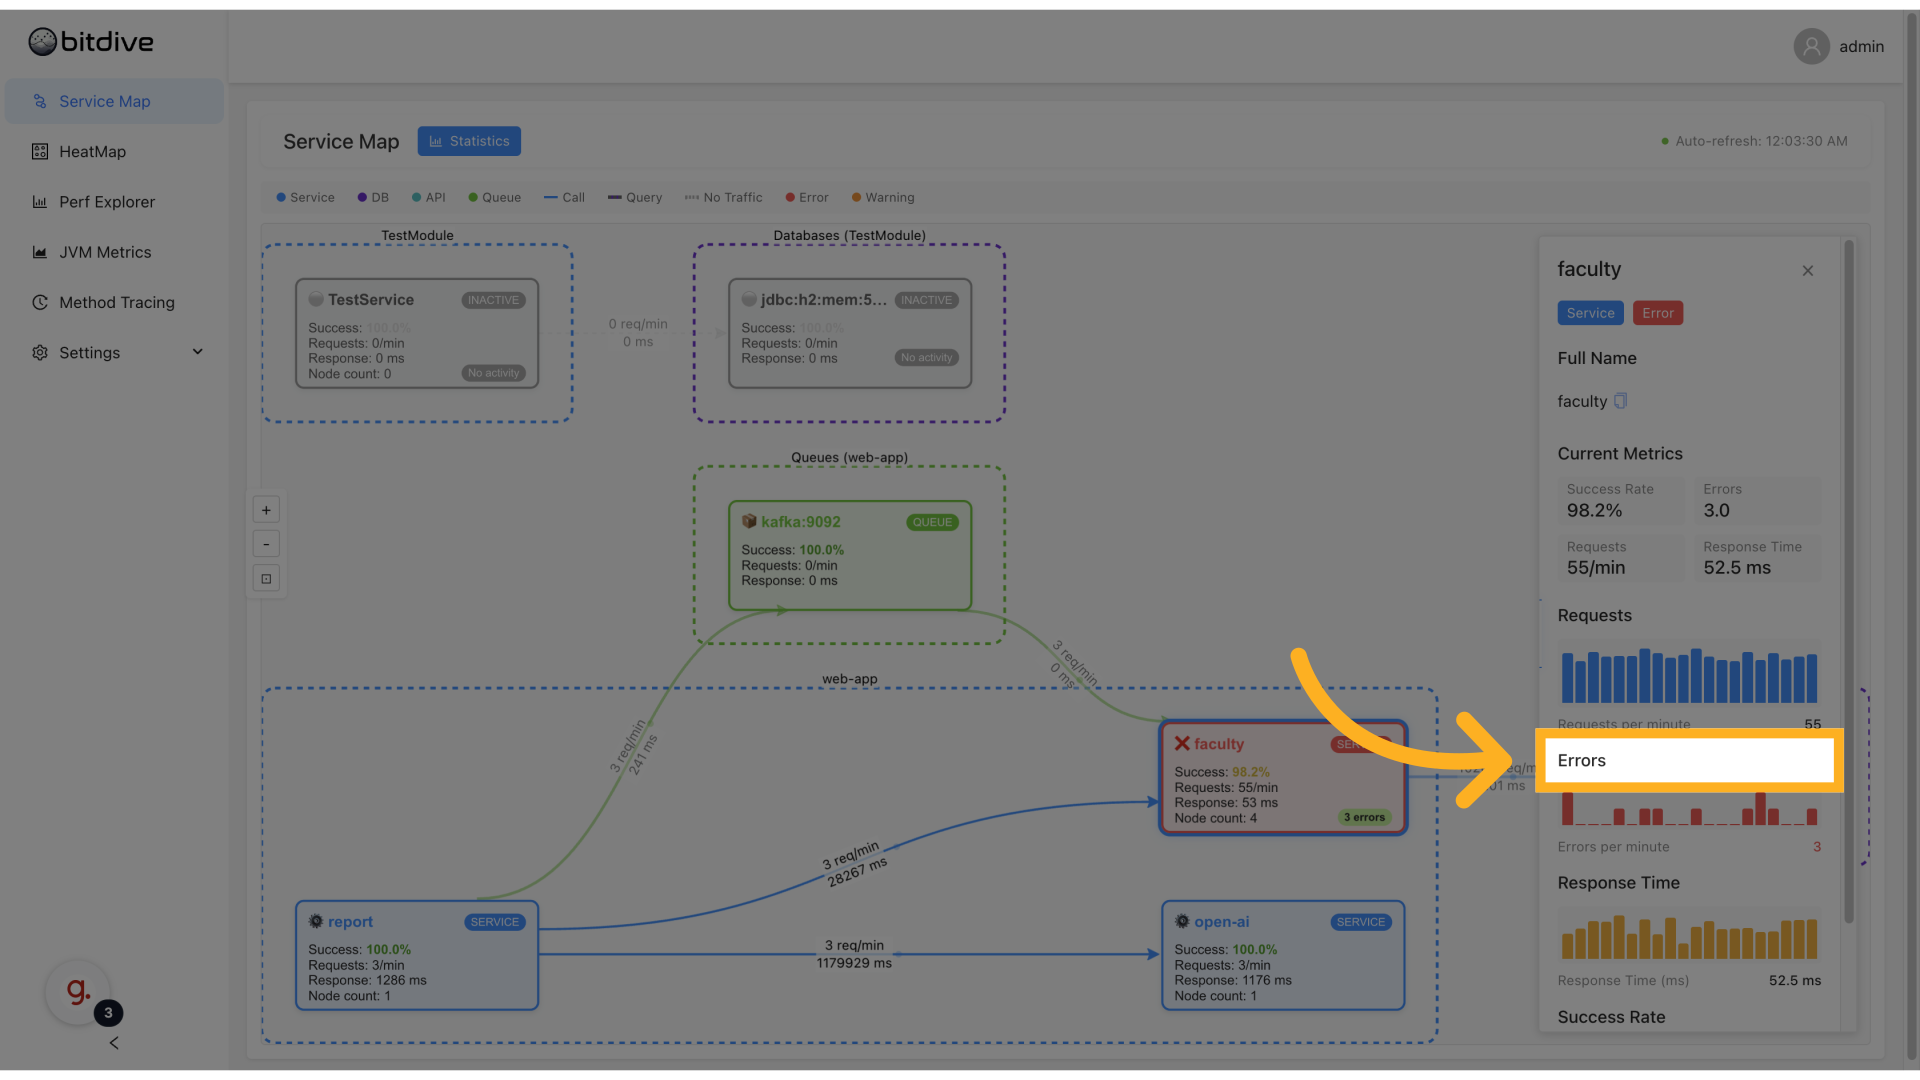The width and height of the screenshot is (1920, 1080).
Task: Click the red X icon on faculty node
Action: 1182,743
